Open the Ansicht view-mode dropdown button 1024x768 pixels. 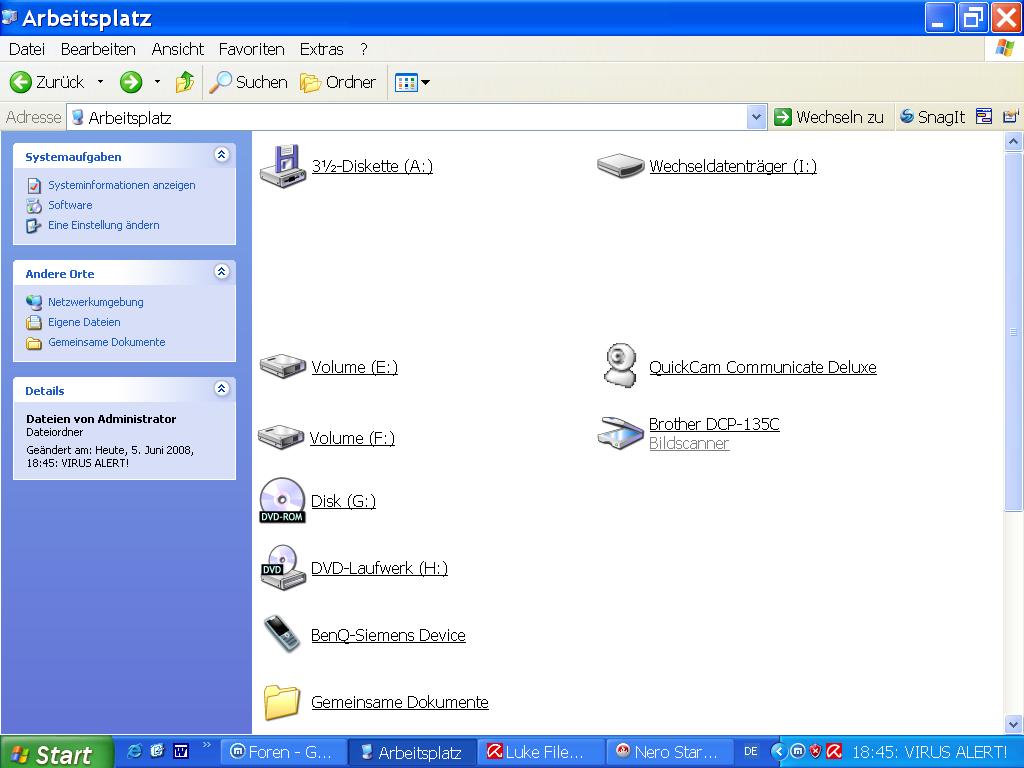412,82
